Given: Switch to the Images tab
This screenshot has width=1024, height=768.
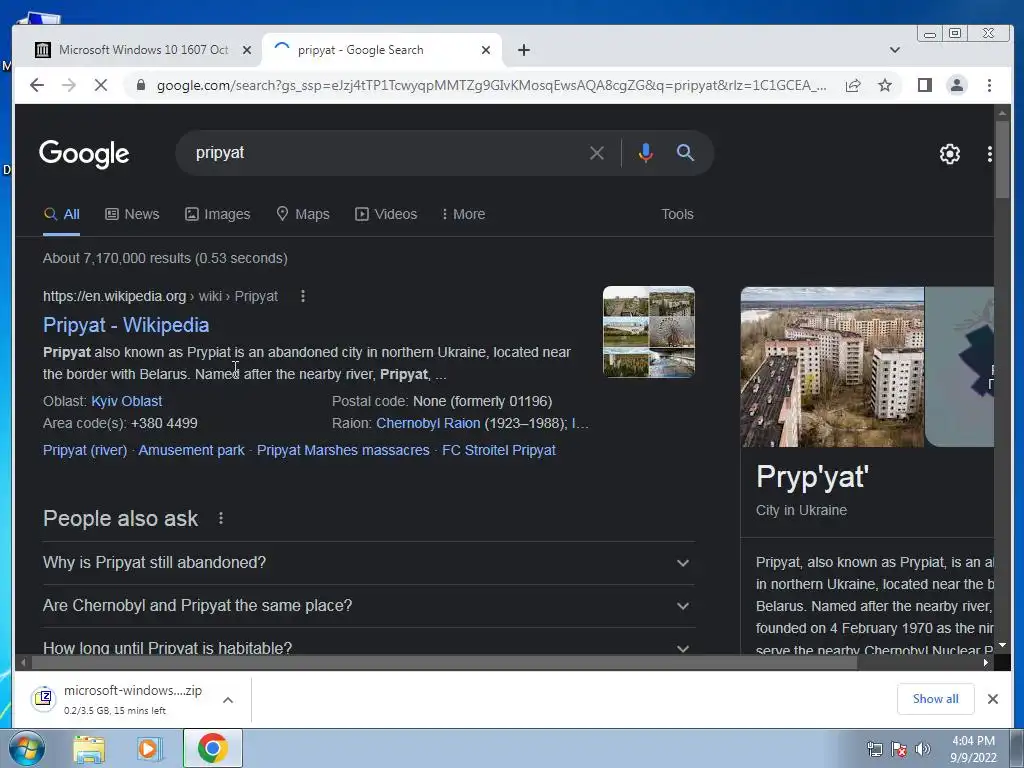Looking at the screenshot, I should [x=217, y=214].
